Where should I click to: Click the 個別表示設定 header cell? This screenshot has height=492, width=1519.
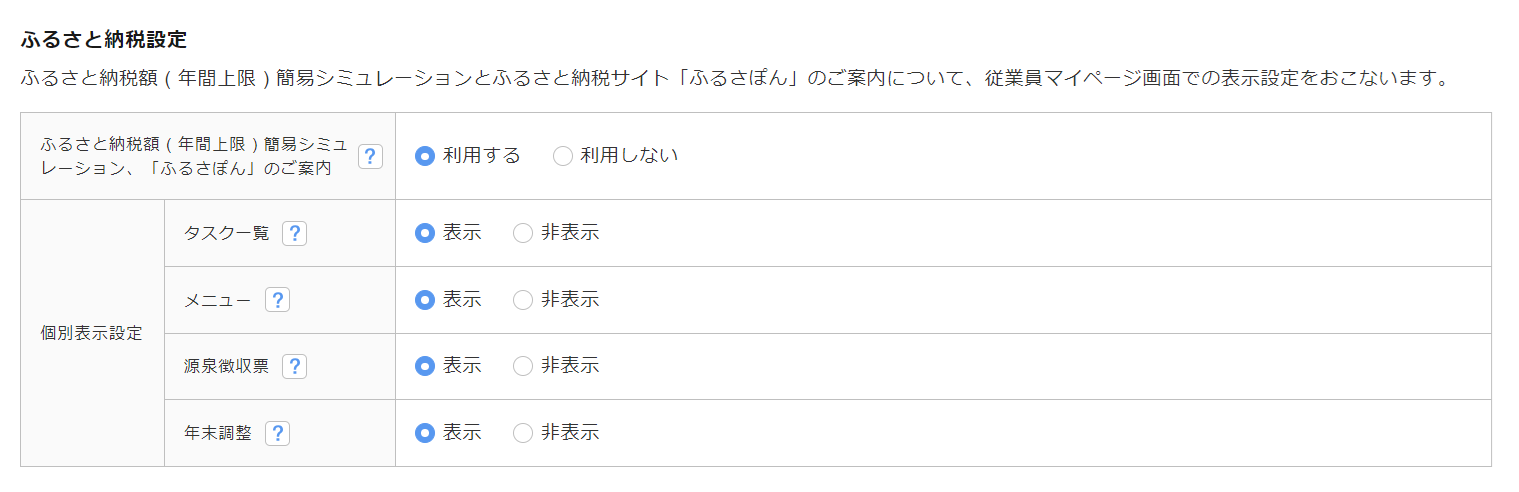pyautogui.click(x=91, y=333)
